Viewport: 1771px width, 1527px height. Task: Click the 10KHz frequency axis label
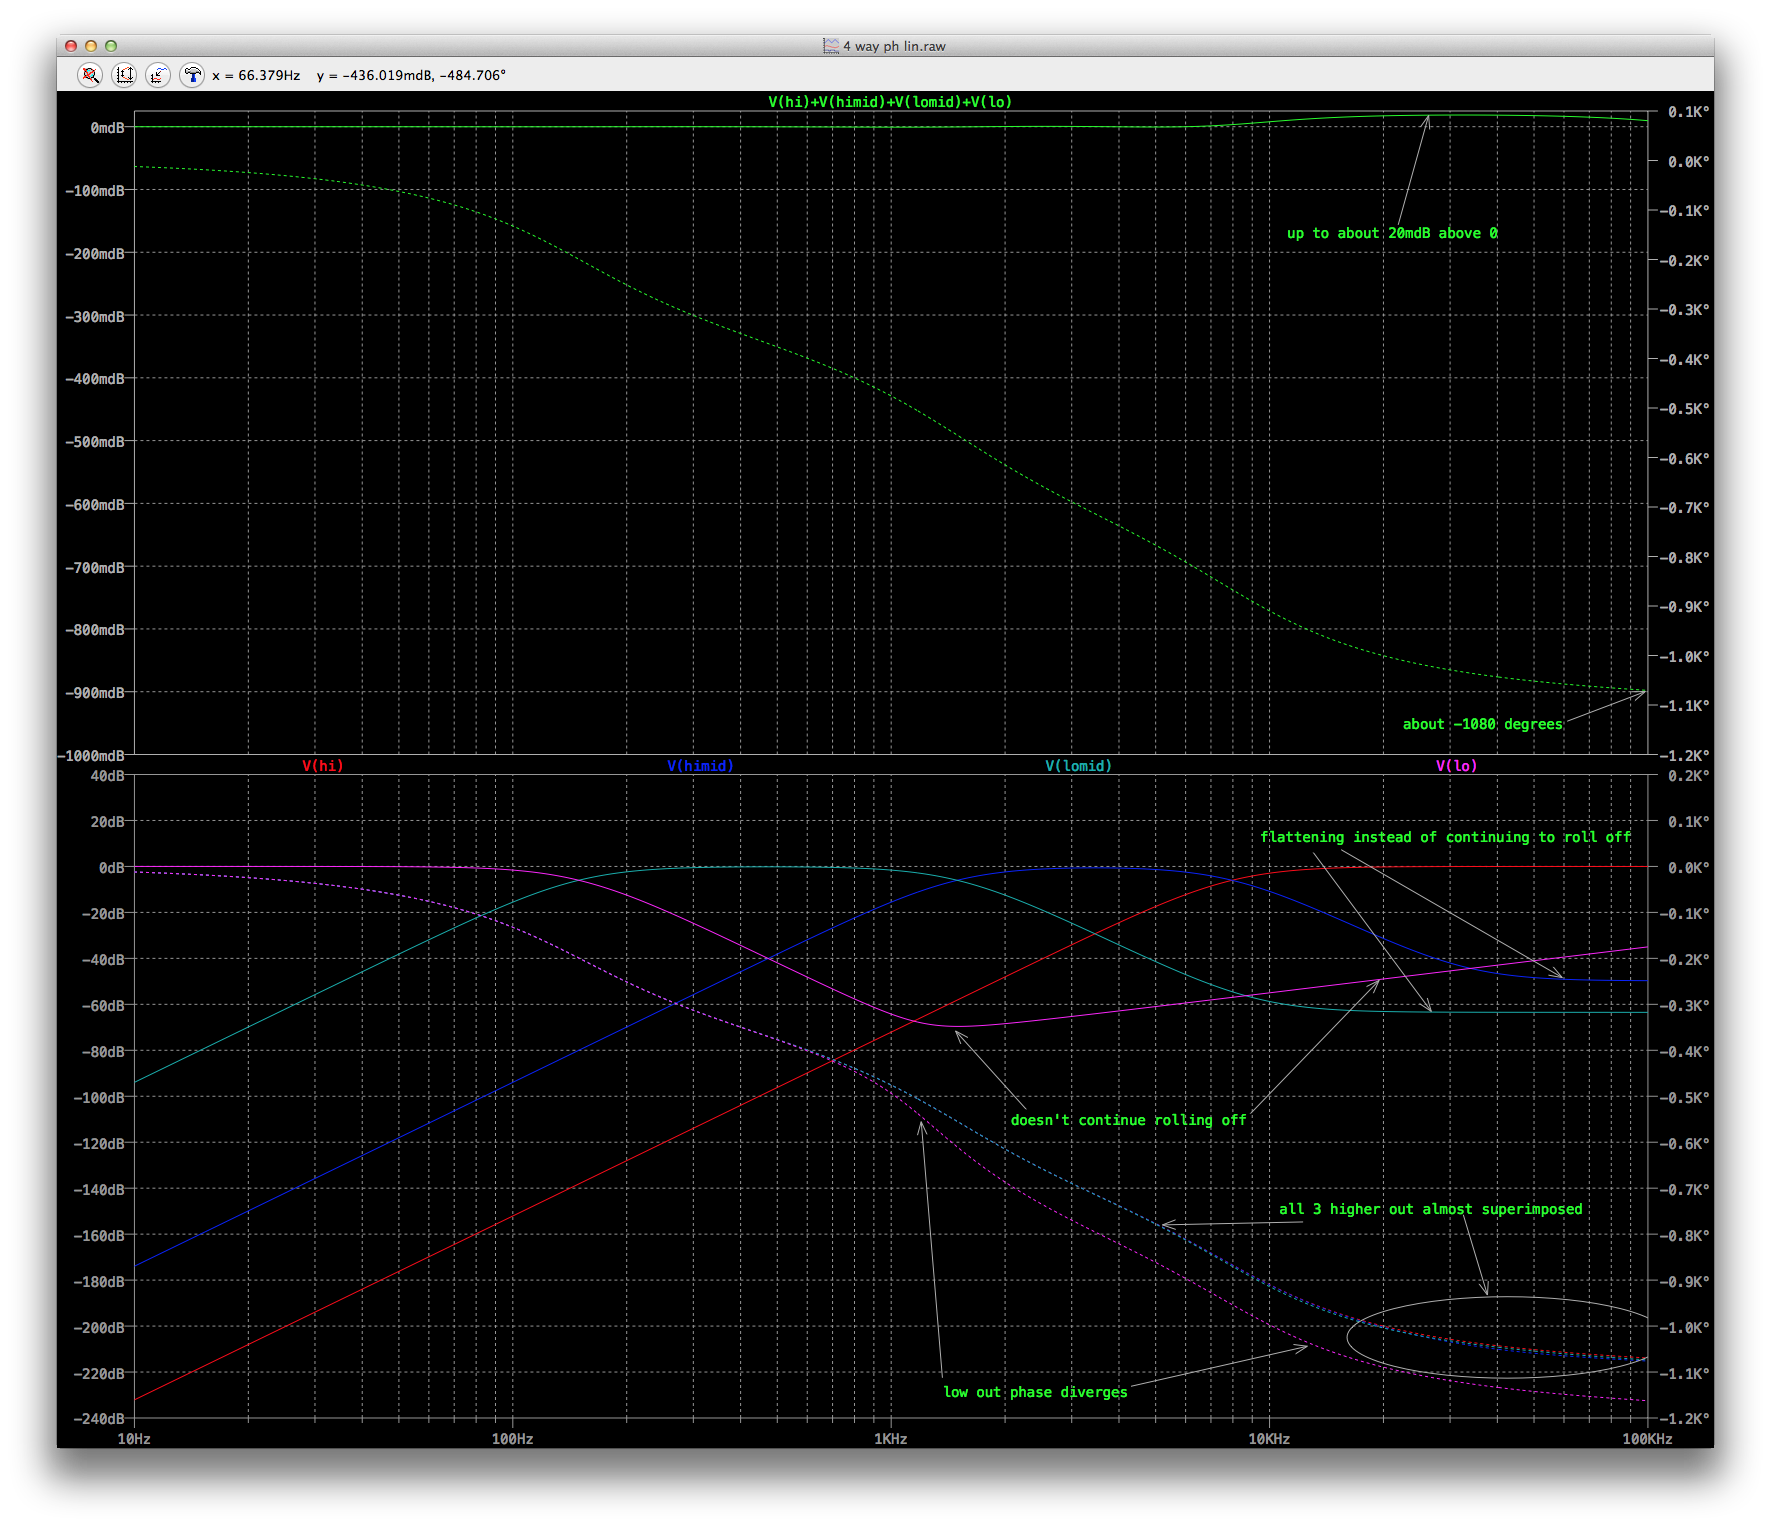pos(1268,1439)
